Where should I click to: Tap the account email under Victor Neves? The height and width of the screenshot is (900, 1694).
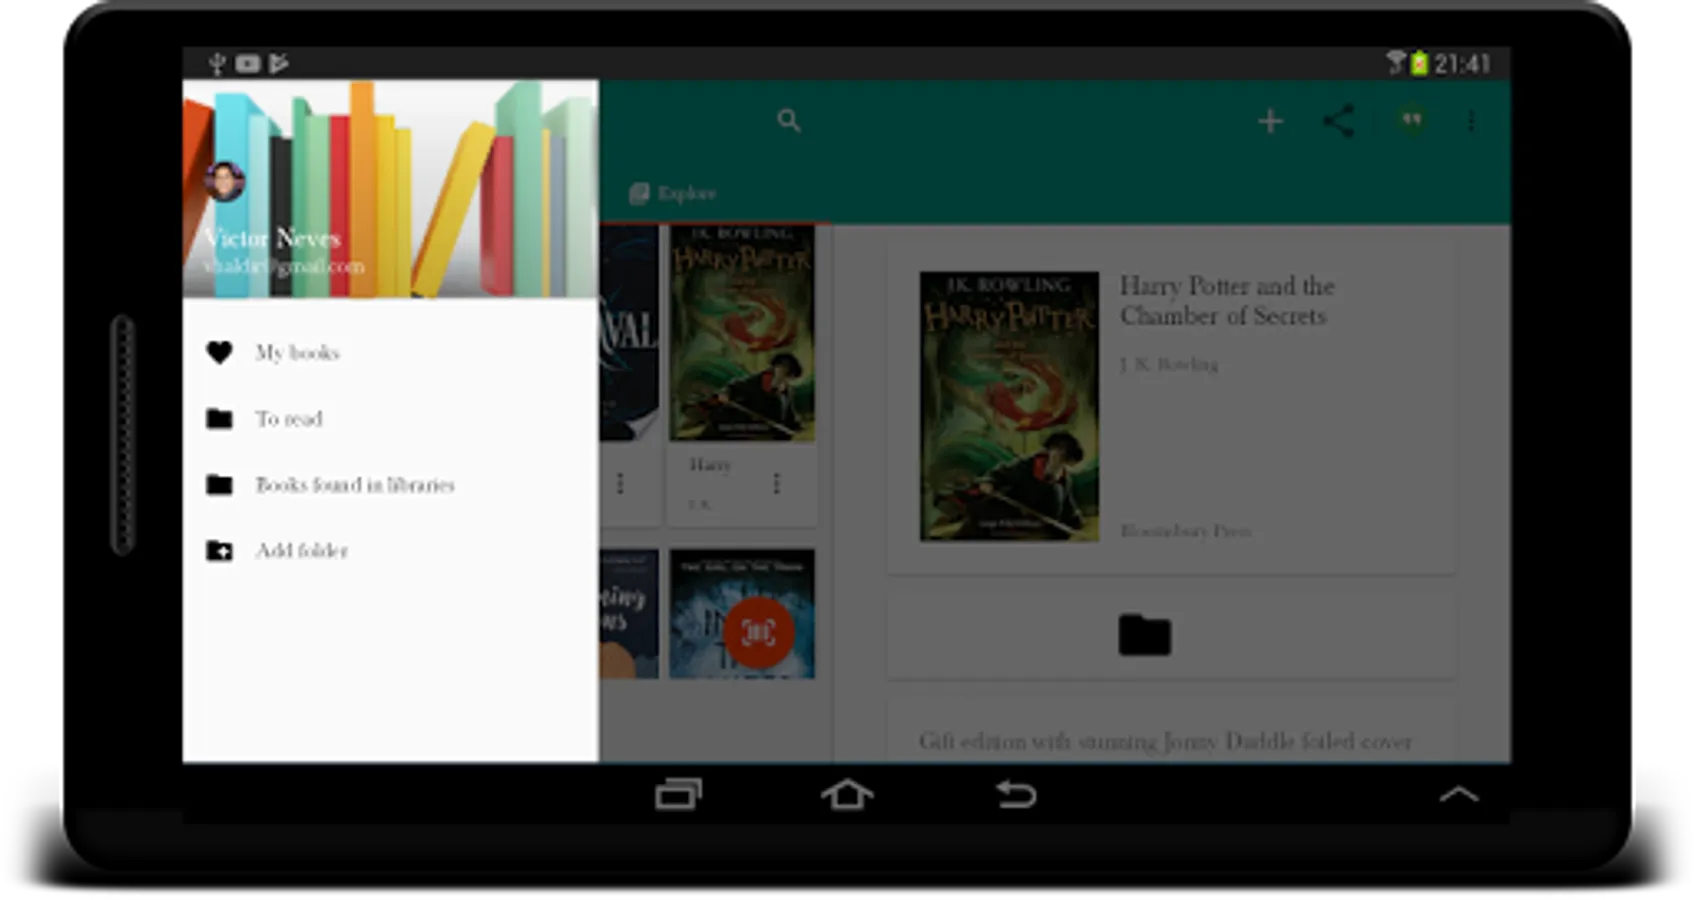[283, 266]
